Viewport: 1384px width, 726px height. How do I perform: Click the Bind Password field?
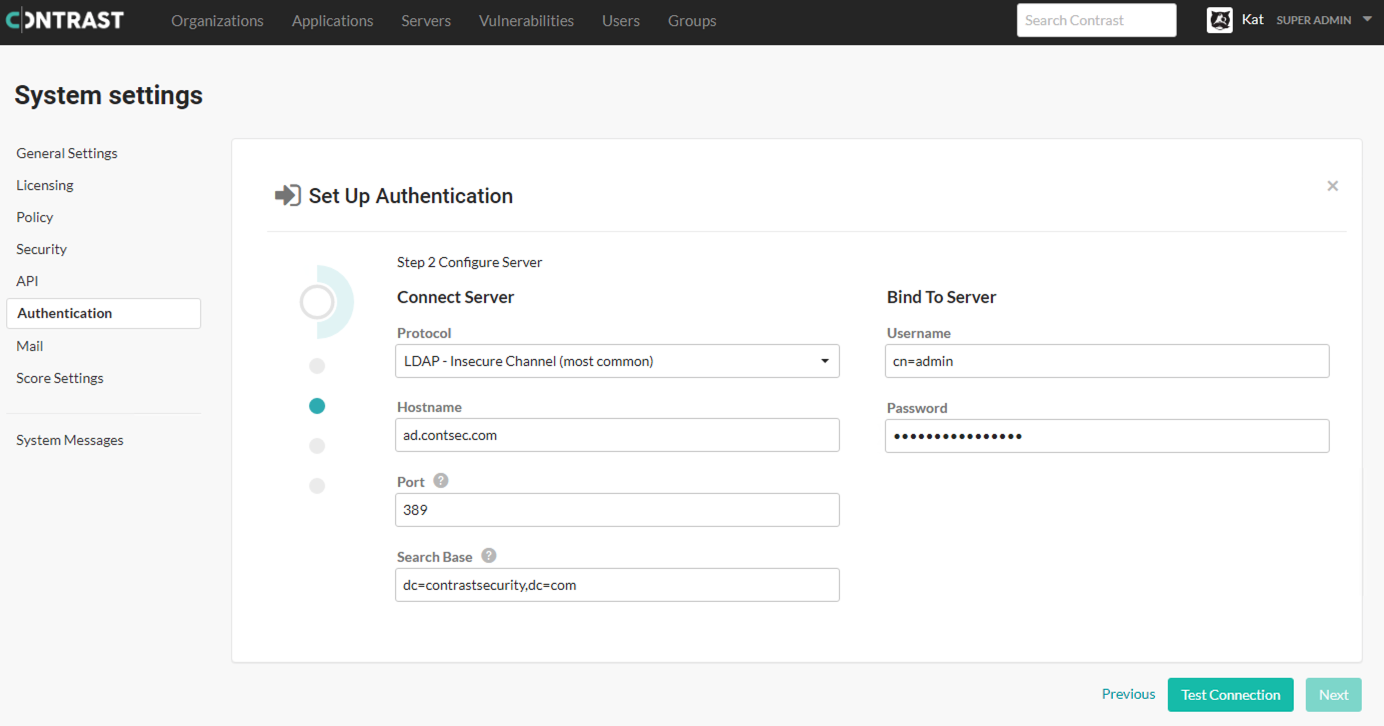coord(1107,436)
